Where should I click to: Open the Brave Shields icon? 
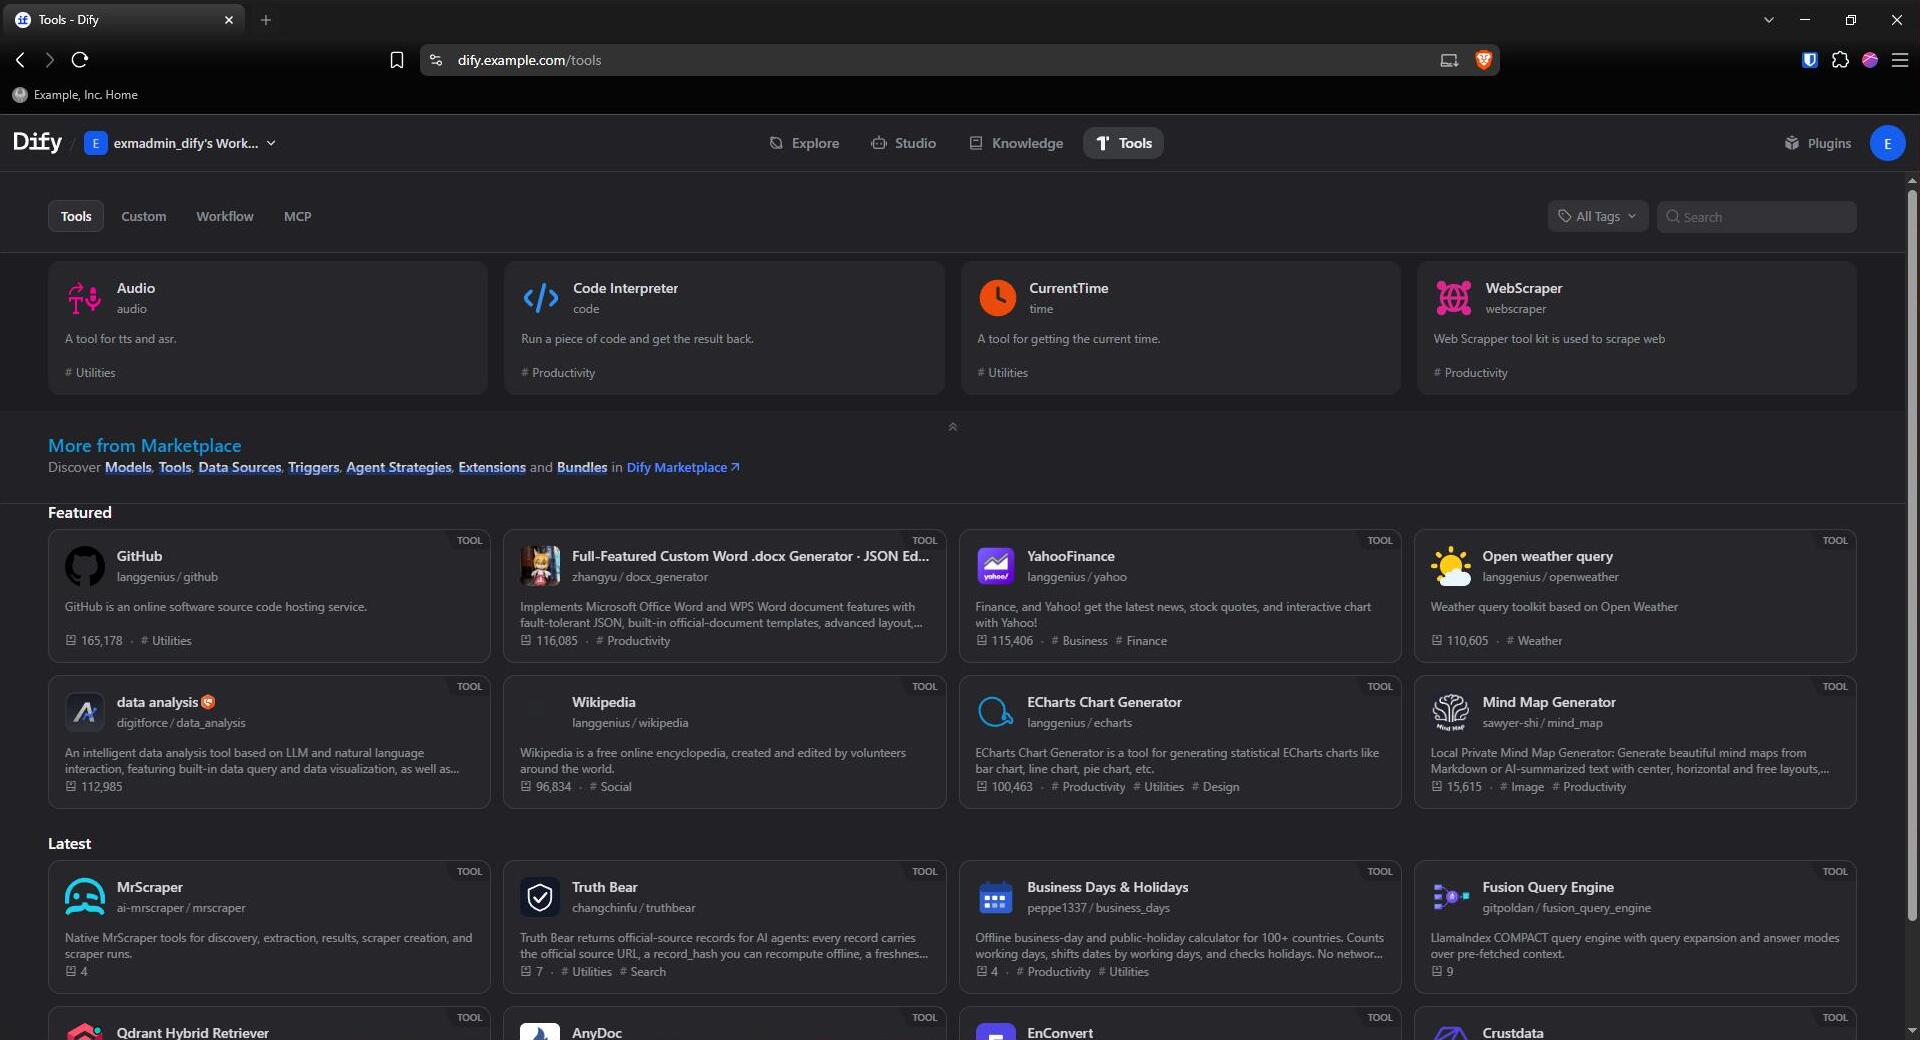click(1483, 60)
